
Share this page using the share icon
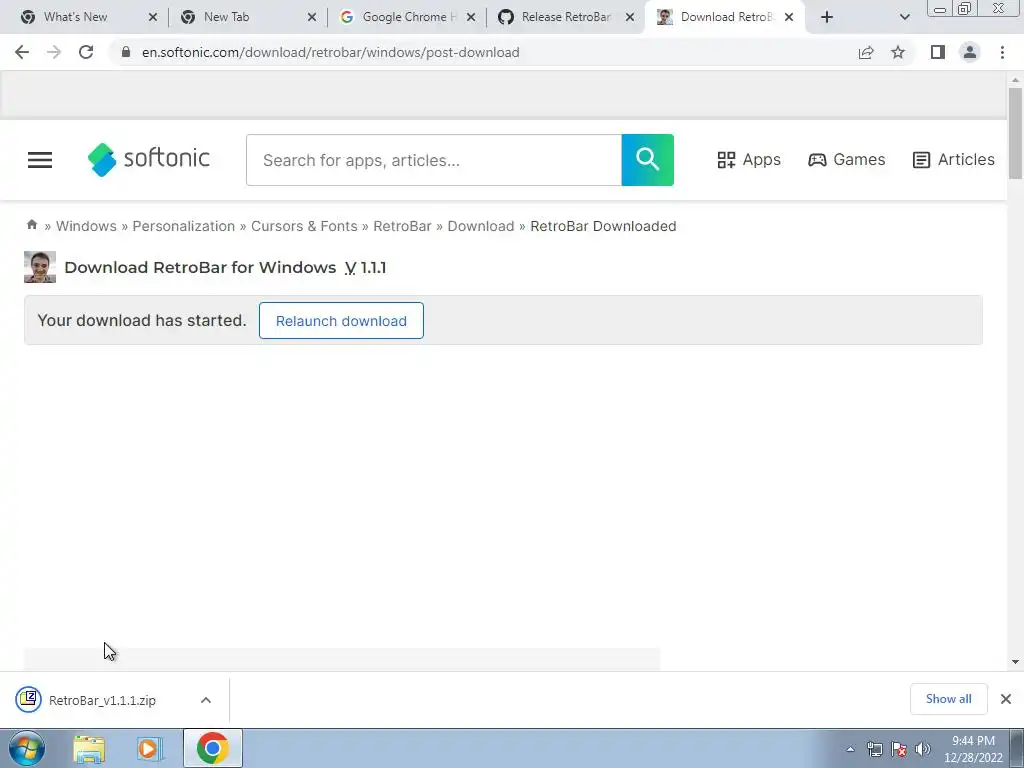pos(866,52)
